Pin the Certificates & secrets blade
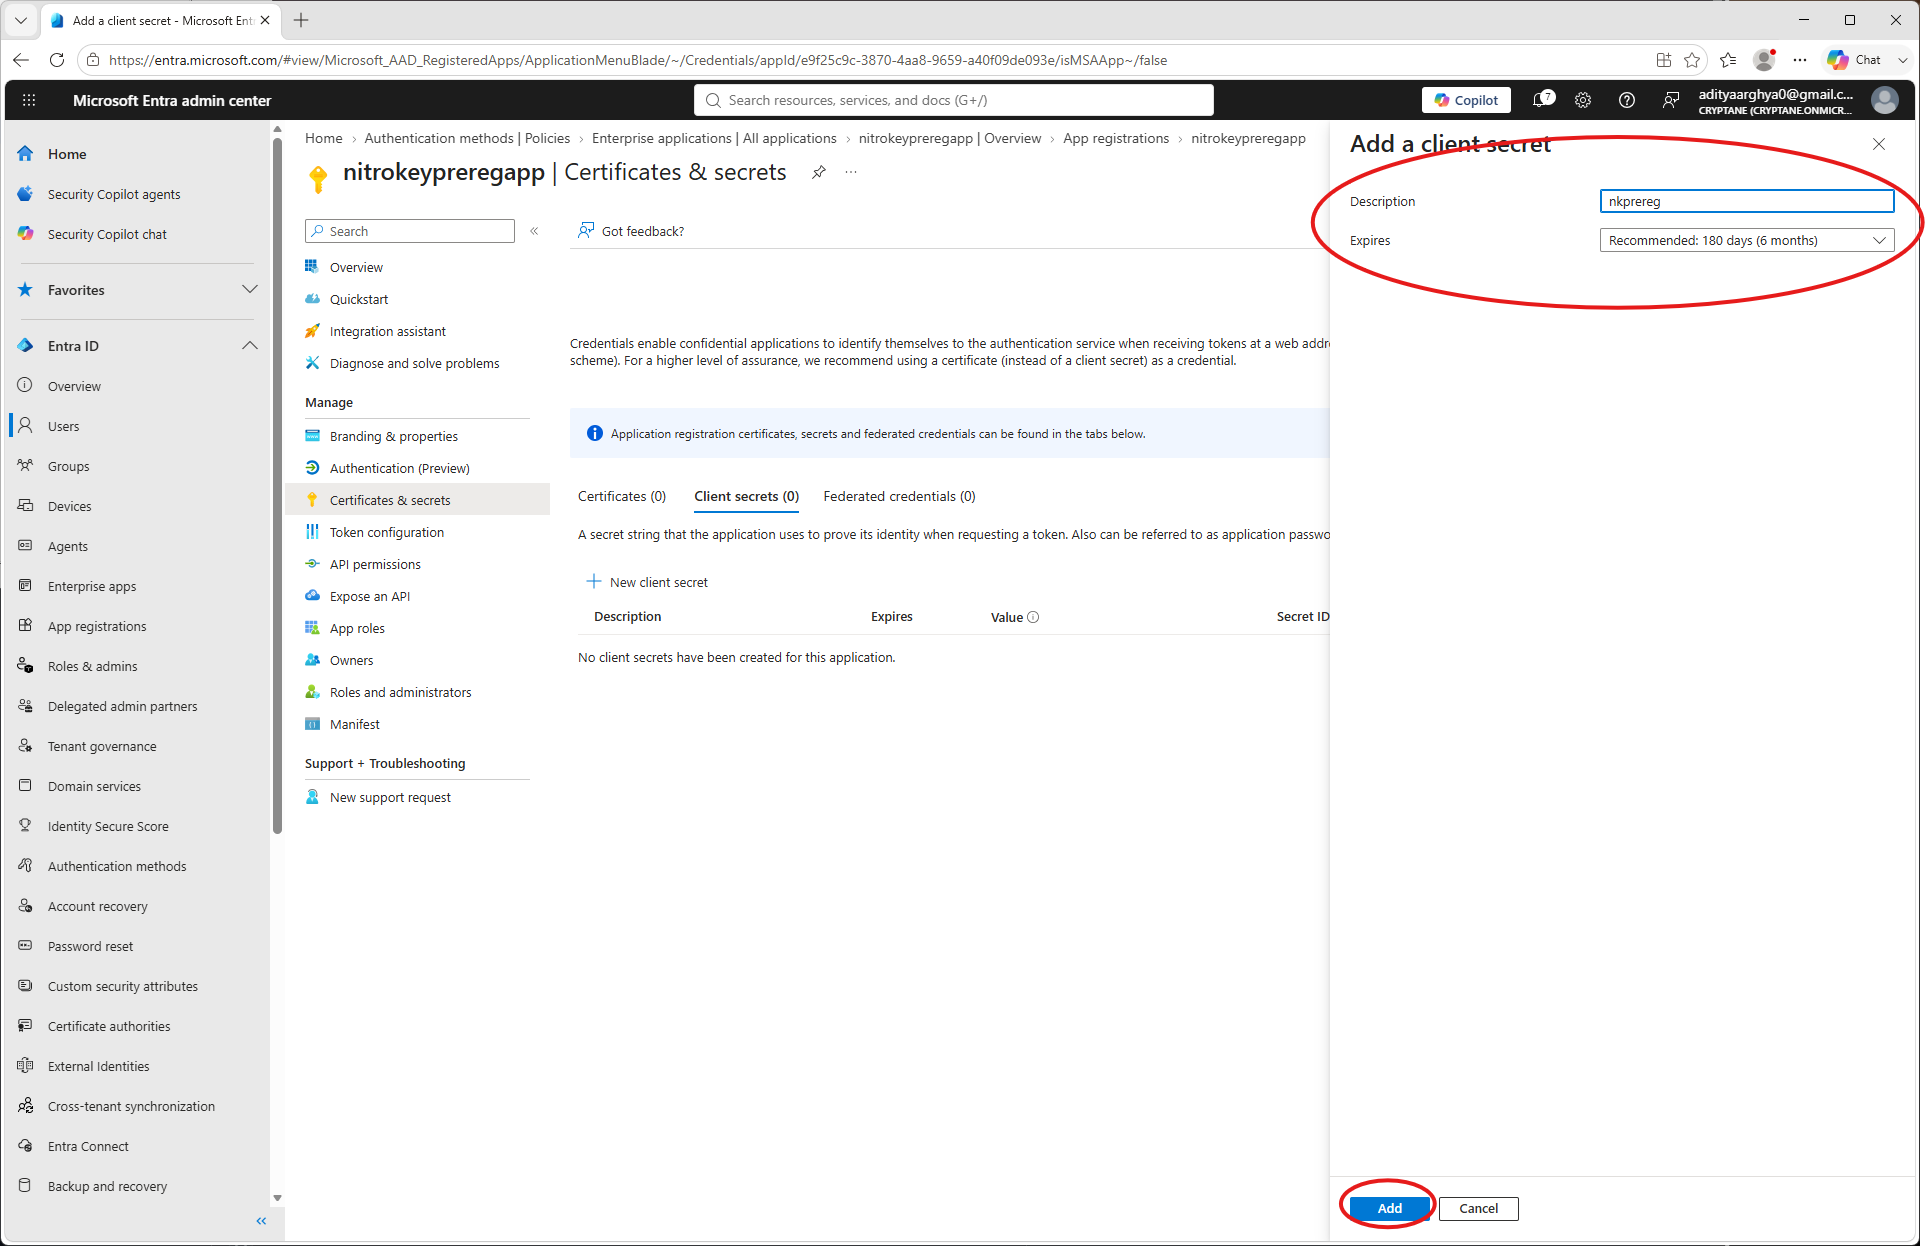1925x1246 pixels. click(819, 172)
